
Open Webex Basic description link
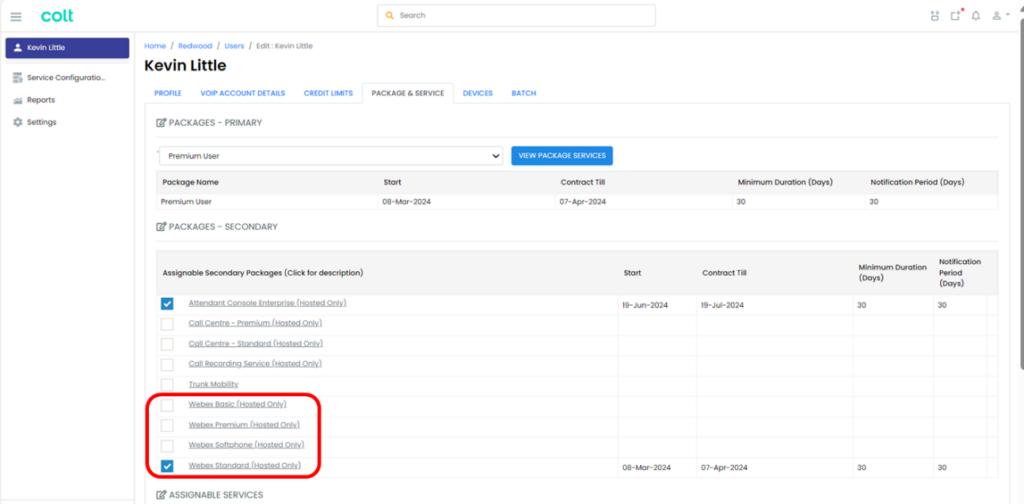click(x=237, y=404)
